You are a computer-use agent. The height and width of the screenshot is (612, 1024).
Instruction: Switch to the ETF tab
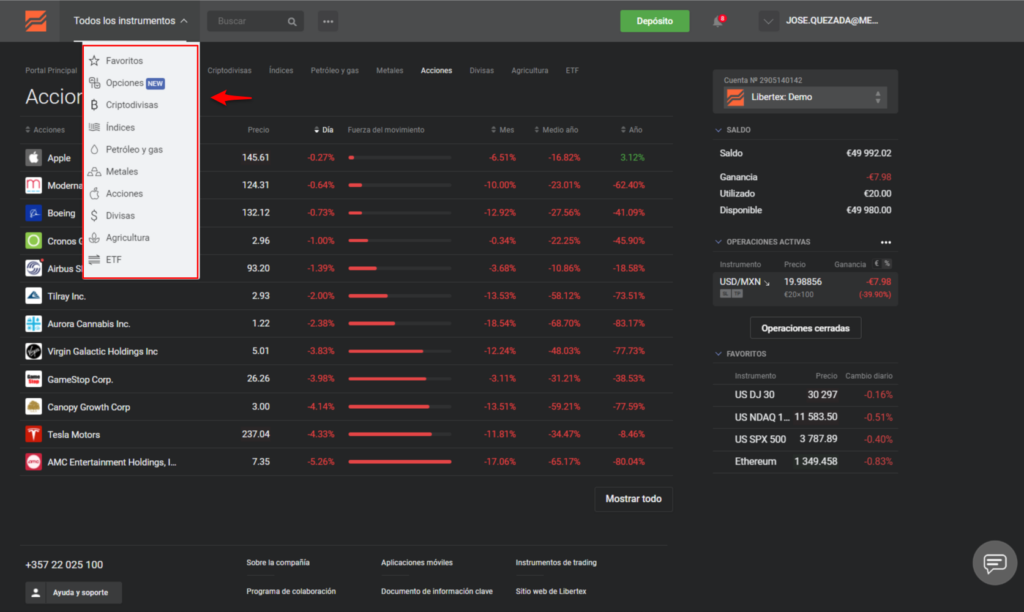572,71
